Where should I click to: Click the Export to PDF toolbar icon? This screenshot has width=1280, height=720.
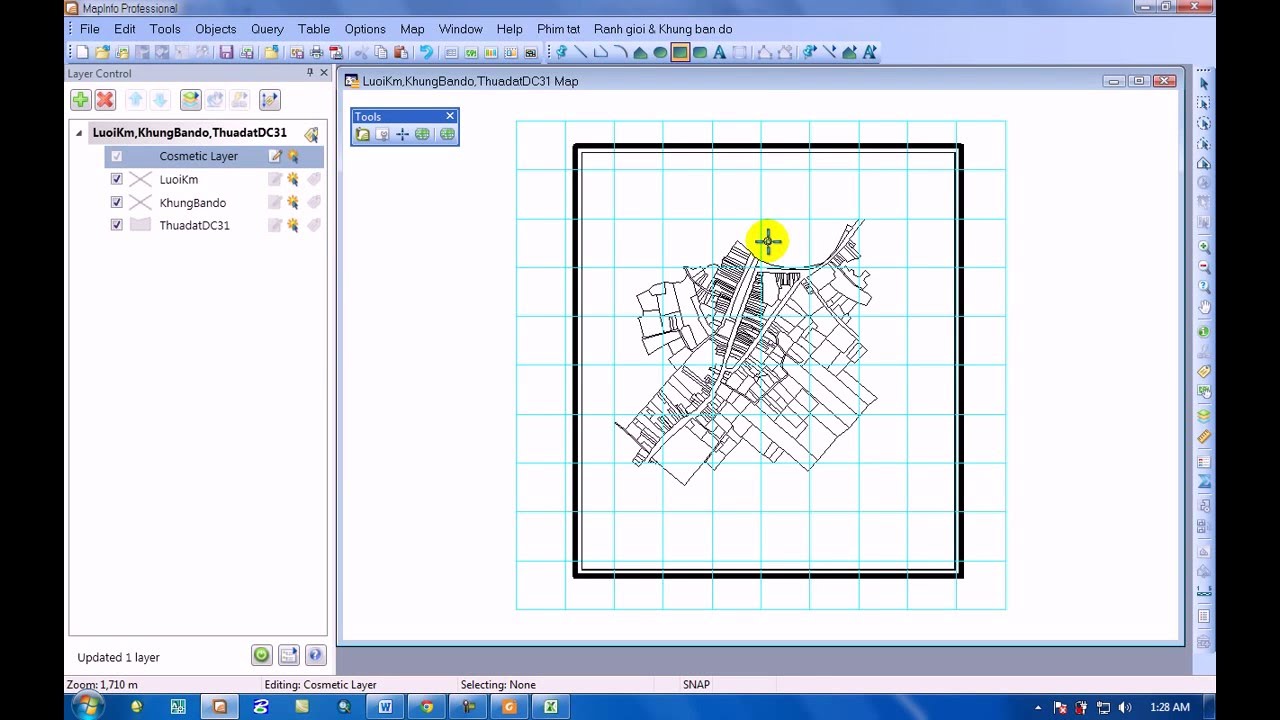pos(336,52)
